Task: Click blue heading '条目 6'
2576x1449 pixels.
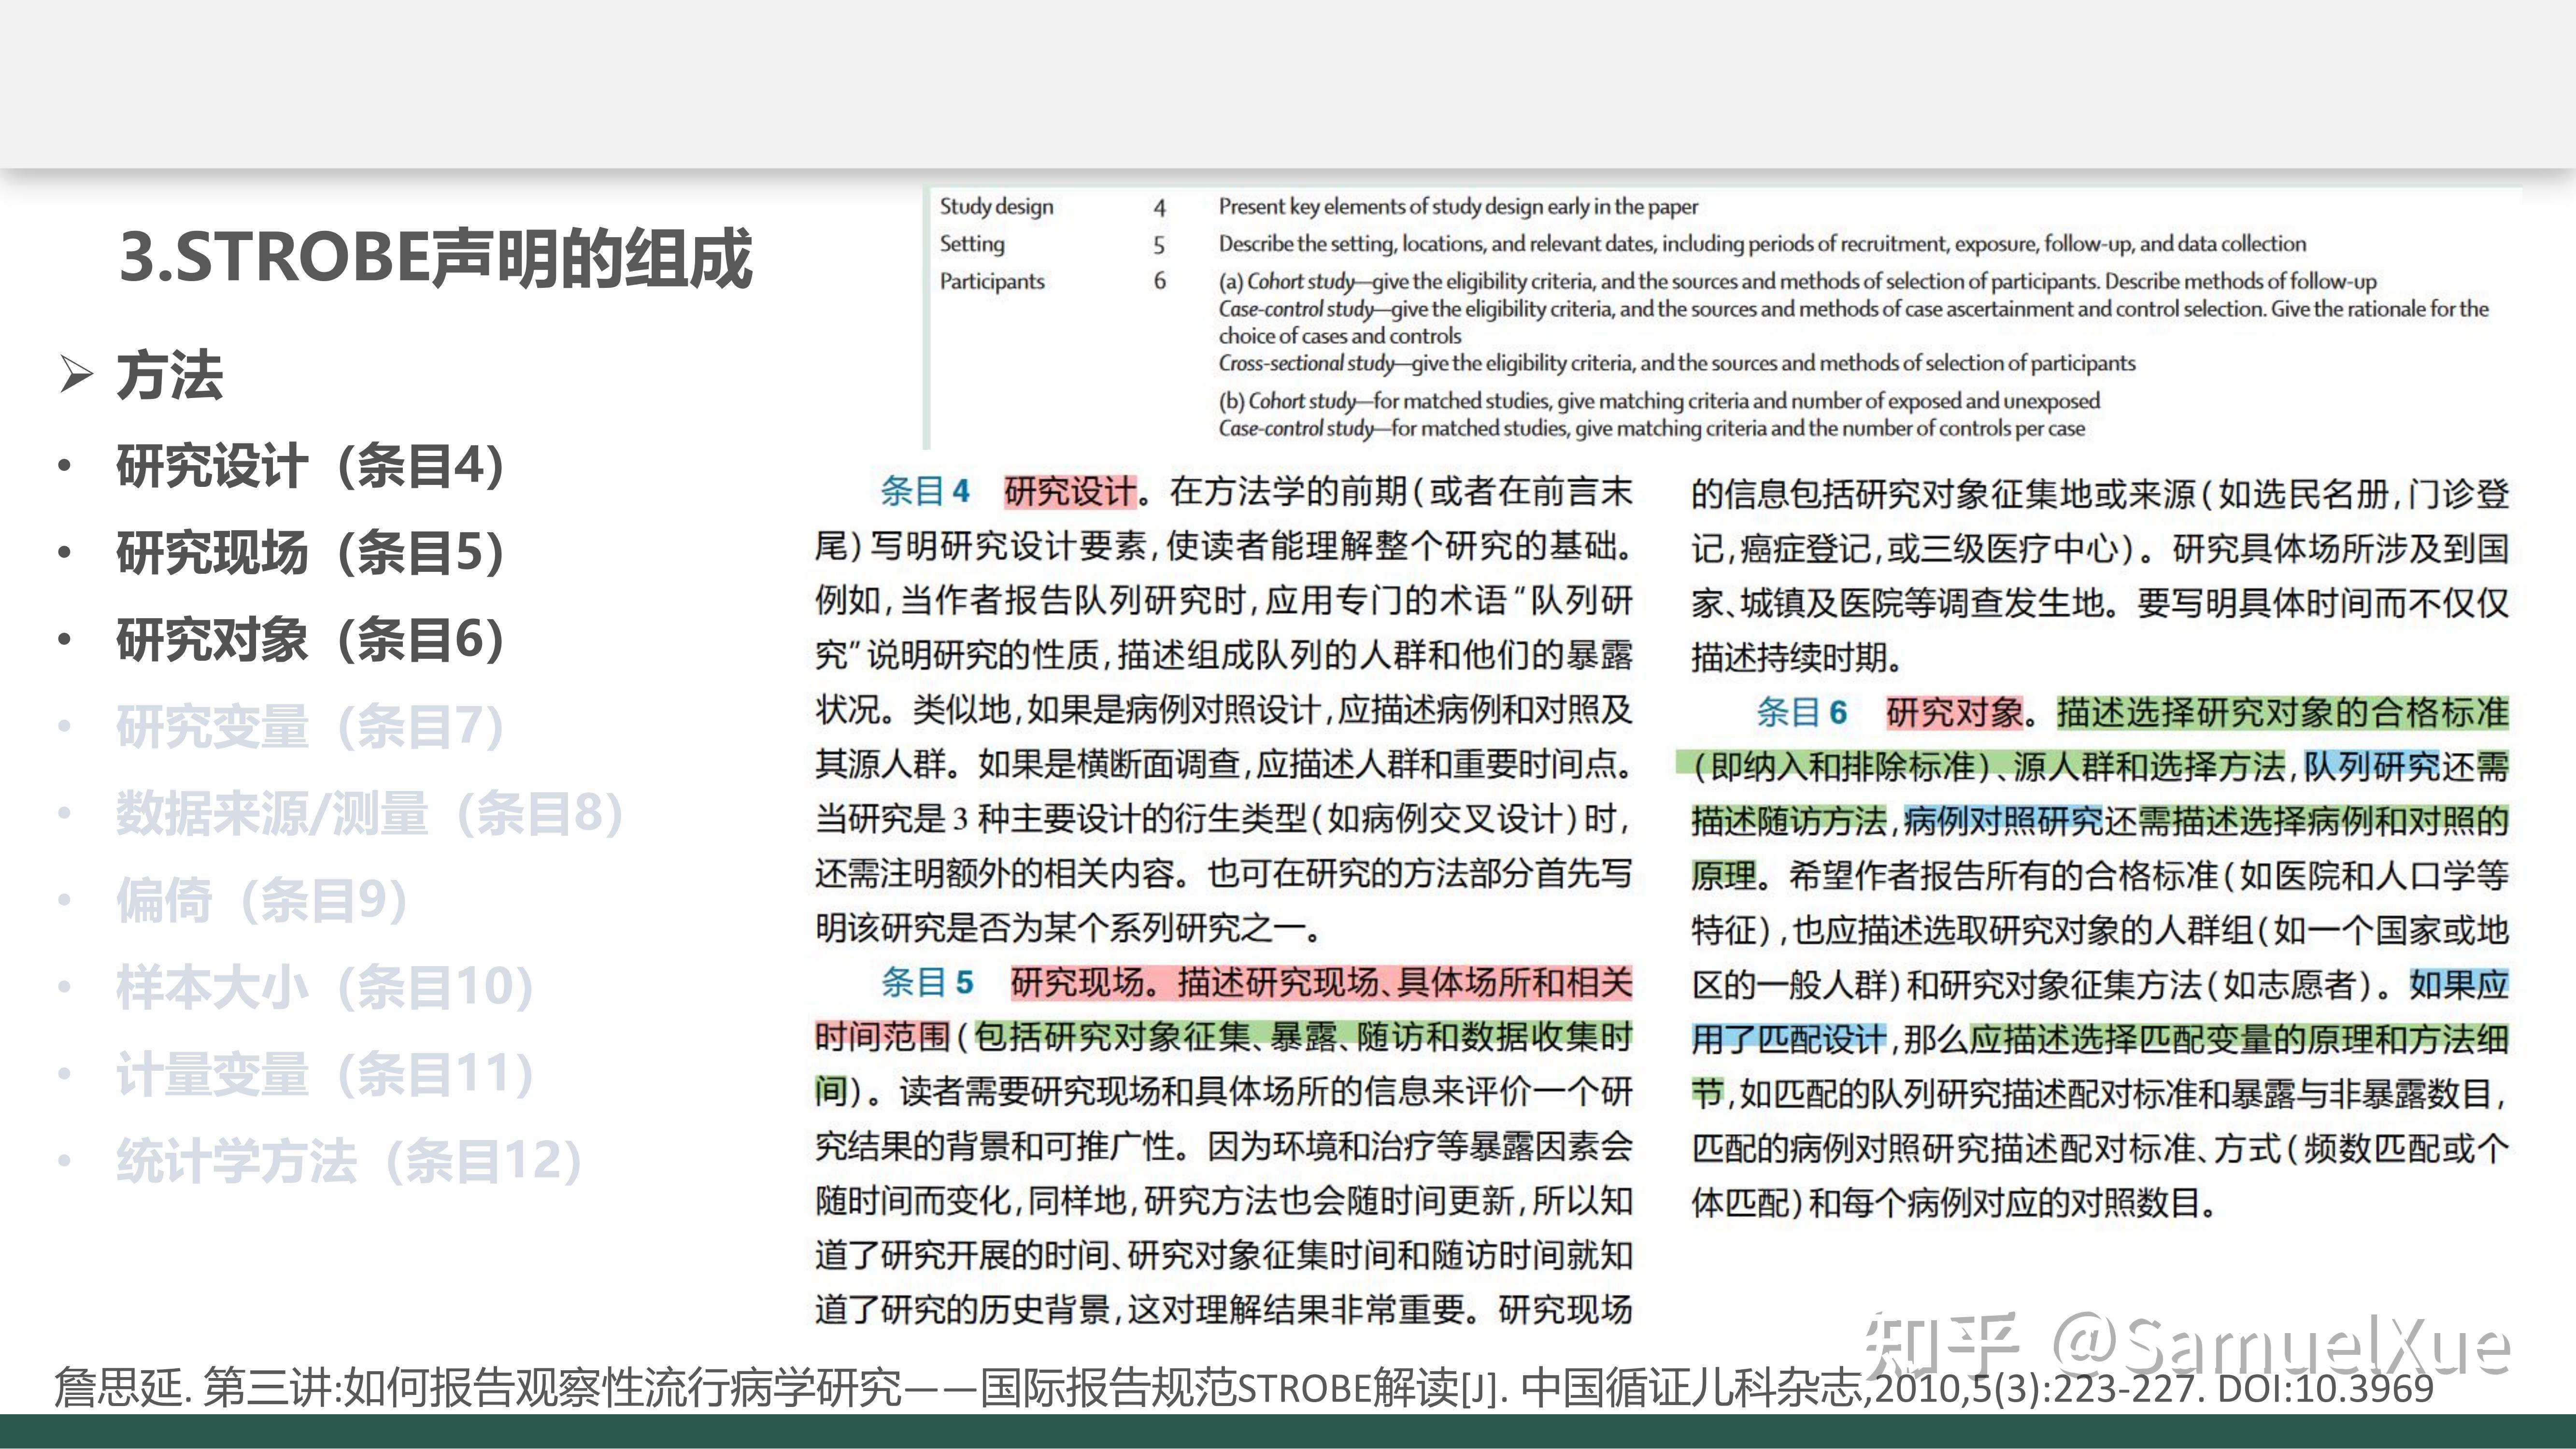Action: (1802, 712)
